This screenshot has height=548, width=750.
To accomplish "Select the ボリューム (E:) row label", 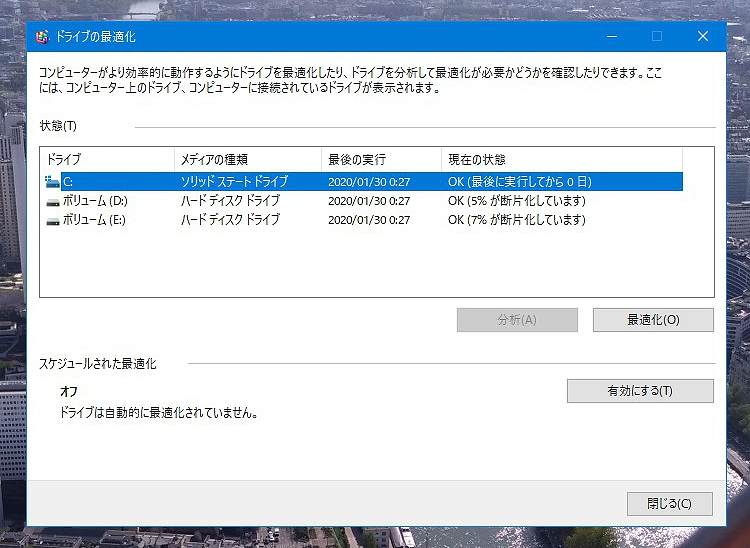I will 94,220.
